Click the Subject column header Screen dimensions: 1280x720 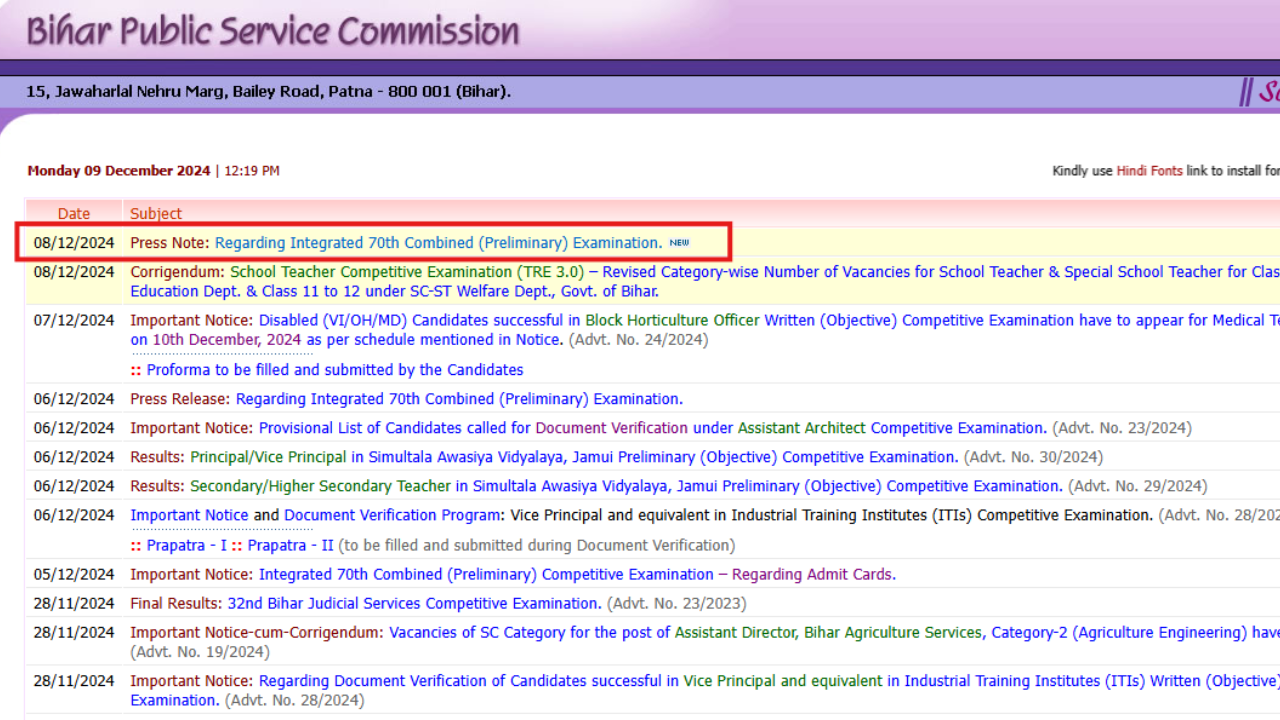pos(154,213)
